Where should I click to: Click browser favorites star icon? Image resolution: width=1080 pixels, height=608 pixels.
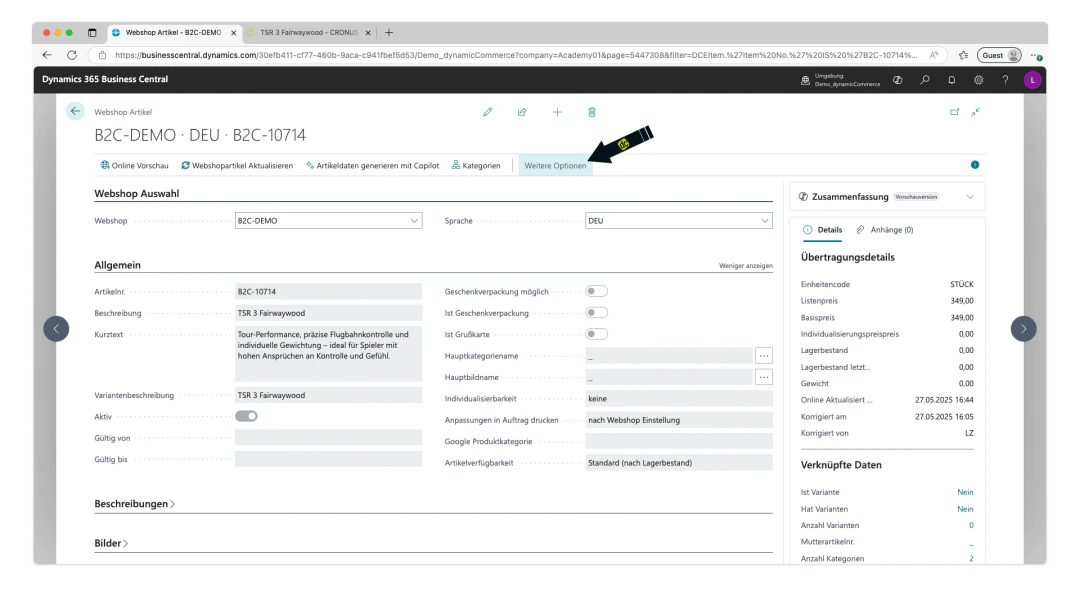tap(963, 55)
